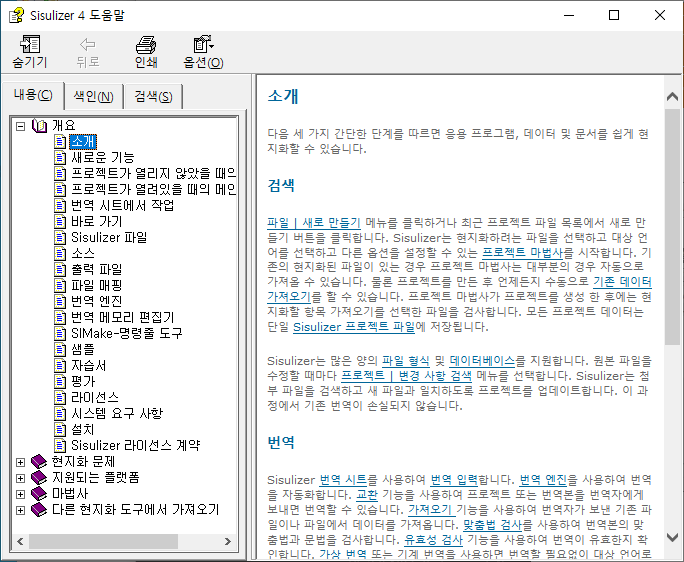This screenshot has height=562, width=684.
Task: Click the 뒤로 (Back) arrow icon
Action: coord(88,45)
